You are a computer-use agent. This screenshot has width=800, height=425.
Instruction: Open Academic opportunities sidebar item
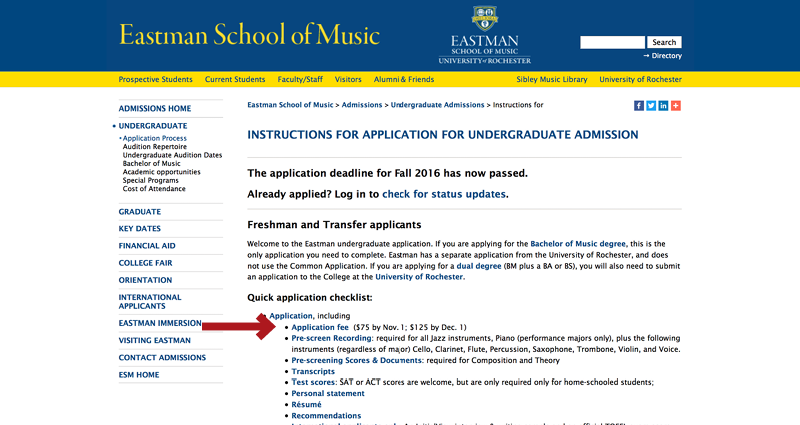tap(161, 172)
